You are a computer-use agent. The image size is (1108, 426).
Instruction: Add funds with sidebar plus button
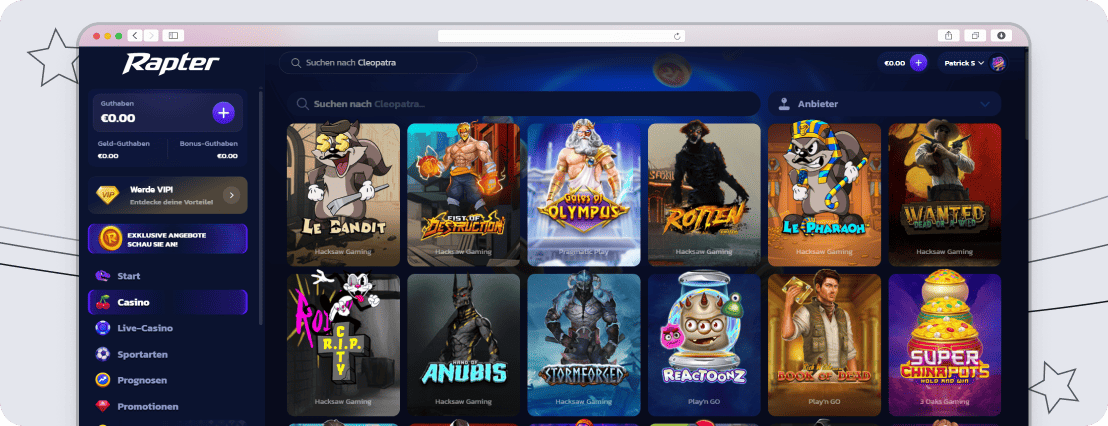(223, 113)
